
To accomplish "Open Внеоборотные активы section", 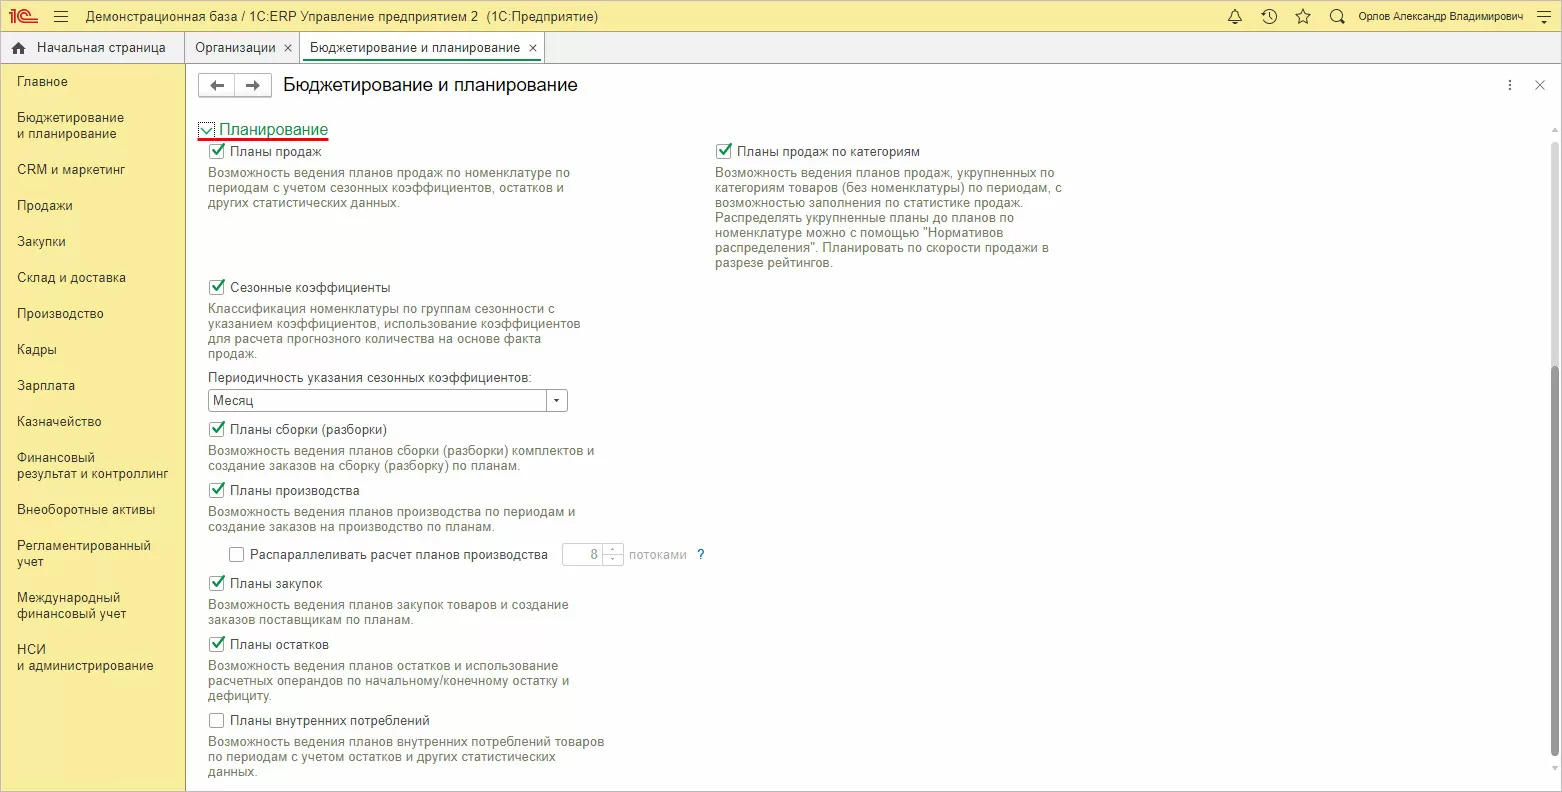I will (x=86, y=510).
